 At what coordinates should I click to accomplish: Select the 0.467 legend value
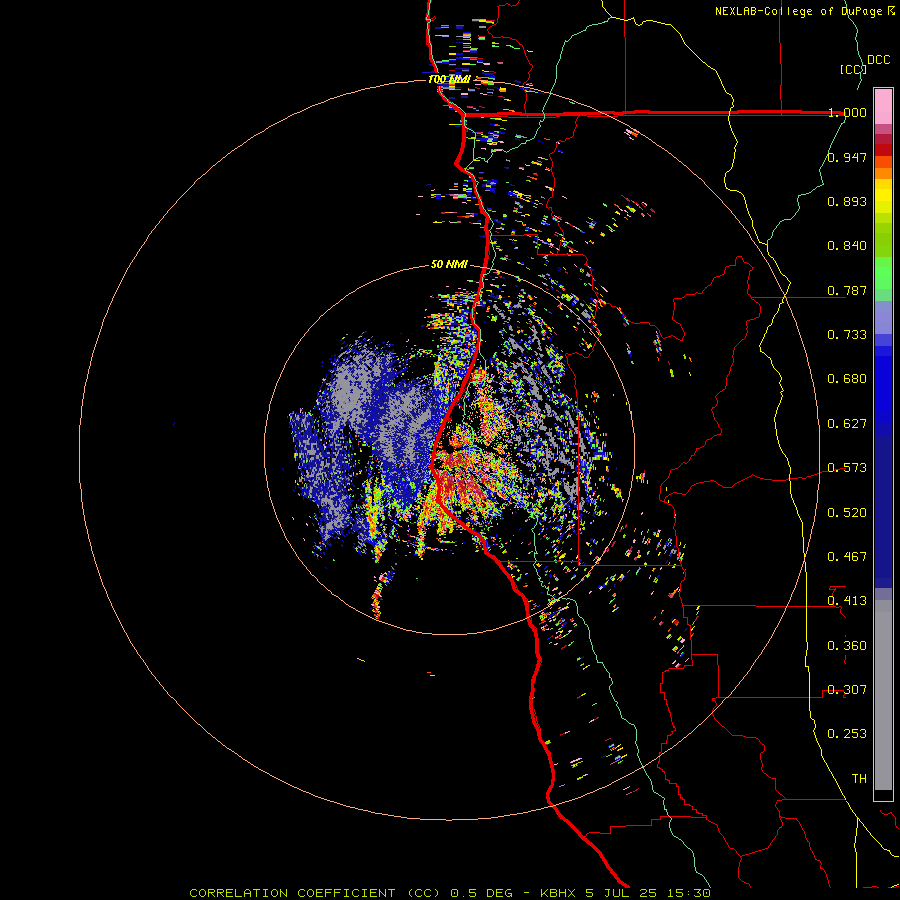pos(847,557)
